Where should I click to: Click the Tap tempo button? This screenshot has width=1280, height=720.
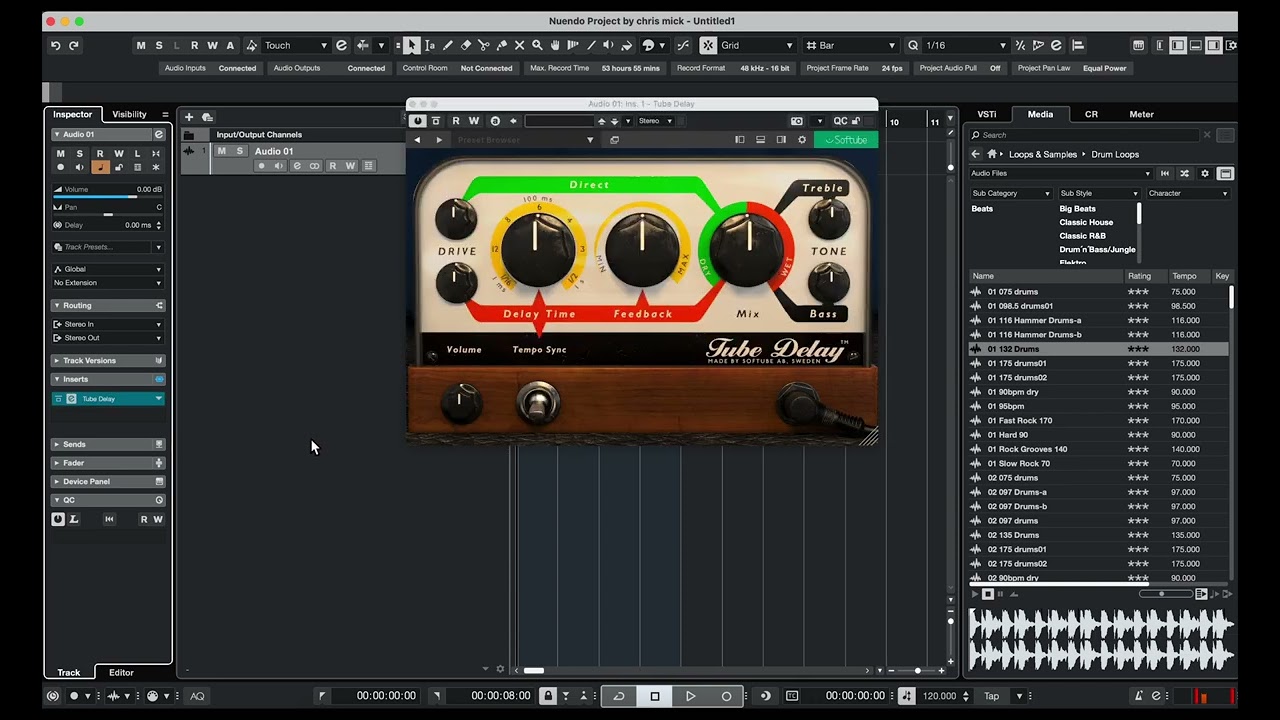tap(991, 696)
